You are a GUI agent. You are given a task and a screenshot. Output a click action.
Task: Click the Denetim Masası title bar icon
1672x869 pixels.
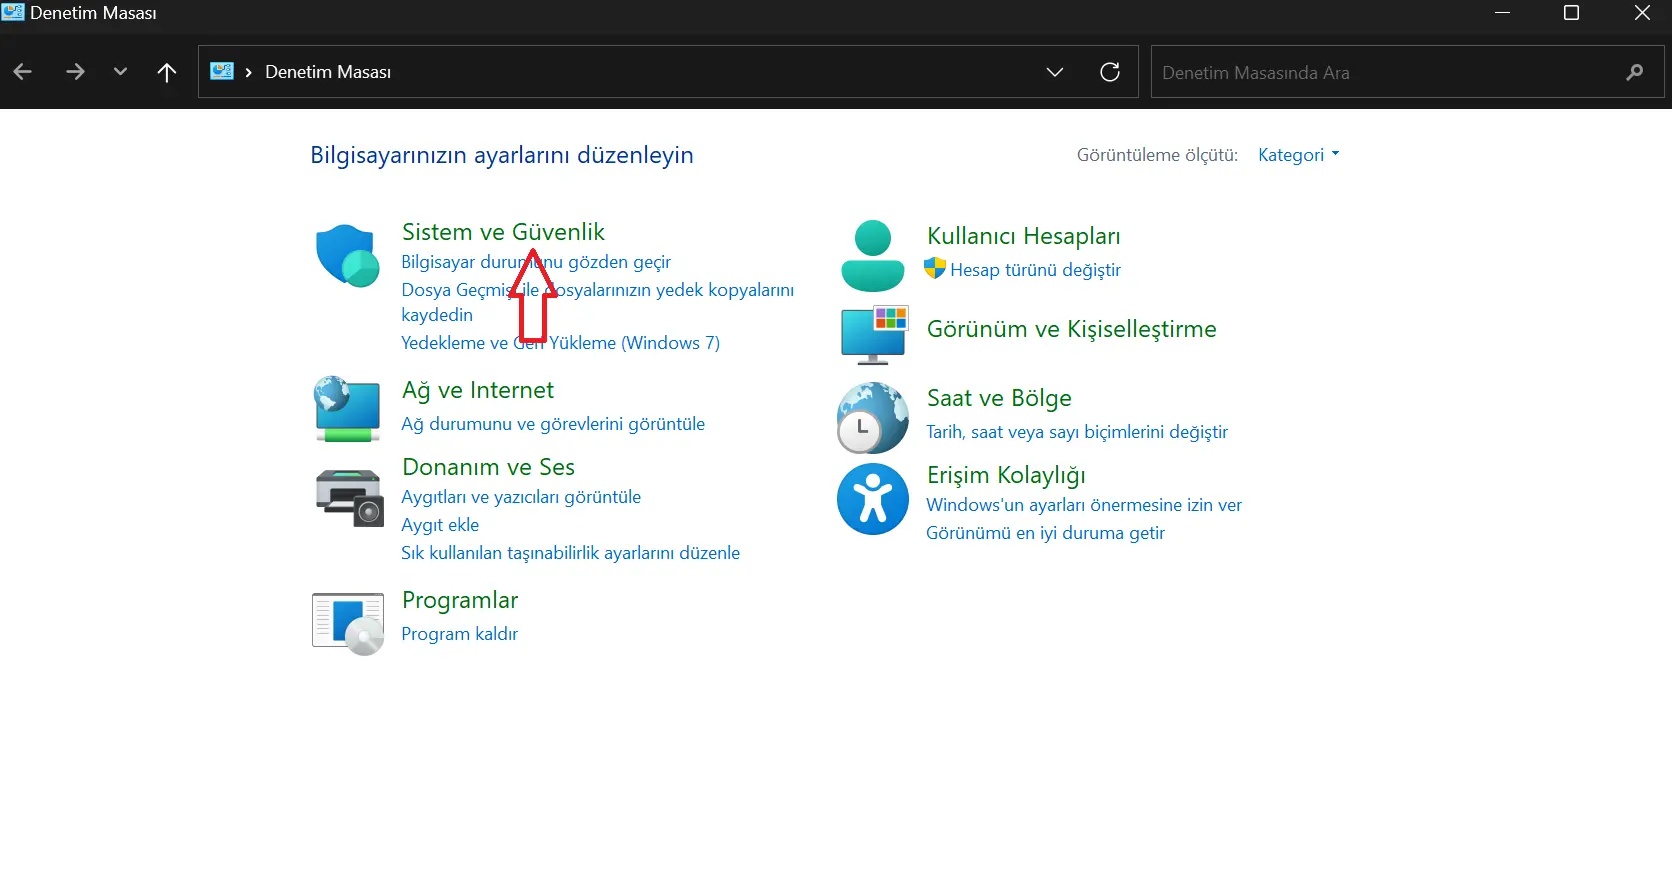tap(13, 13)
